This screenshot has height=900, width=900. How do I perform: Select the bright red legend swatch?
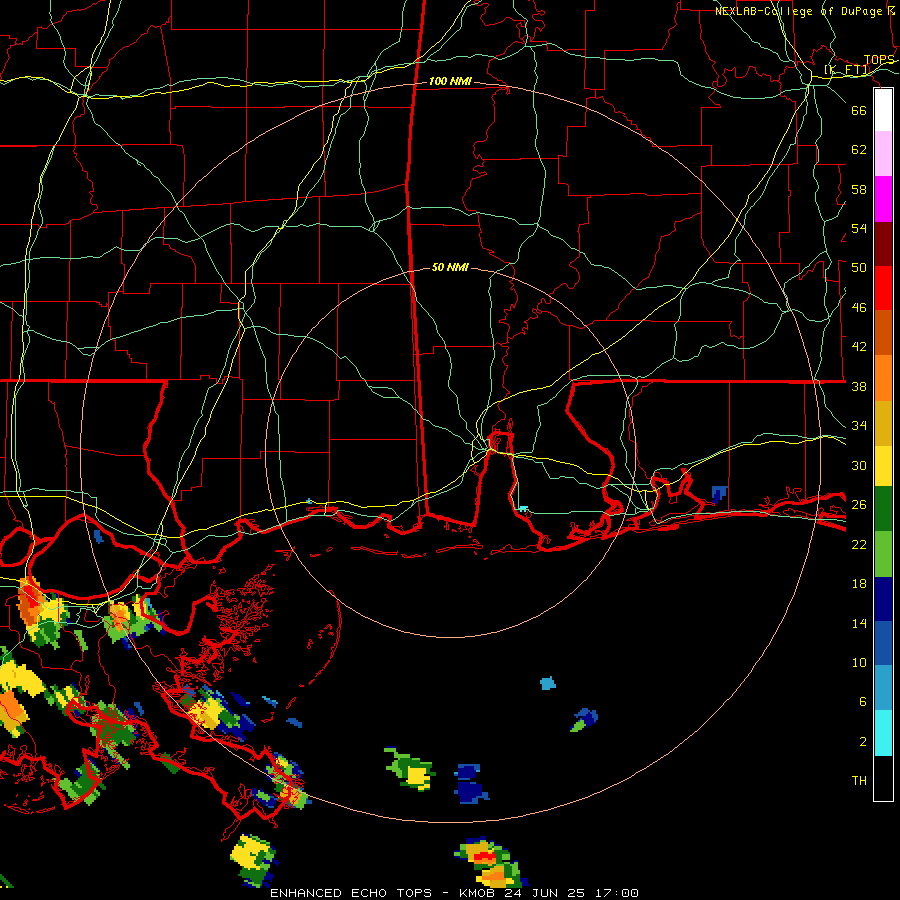(883, 288)
